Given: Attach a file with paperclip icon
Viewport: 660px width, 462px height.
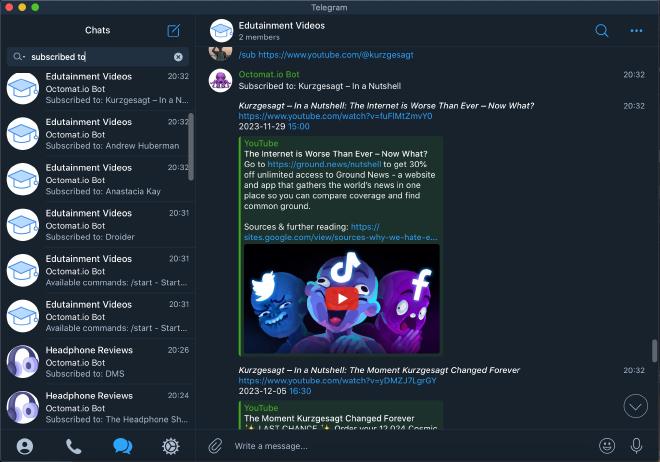Looking at the screenshot, I should [x=215, y=446].
